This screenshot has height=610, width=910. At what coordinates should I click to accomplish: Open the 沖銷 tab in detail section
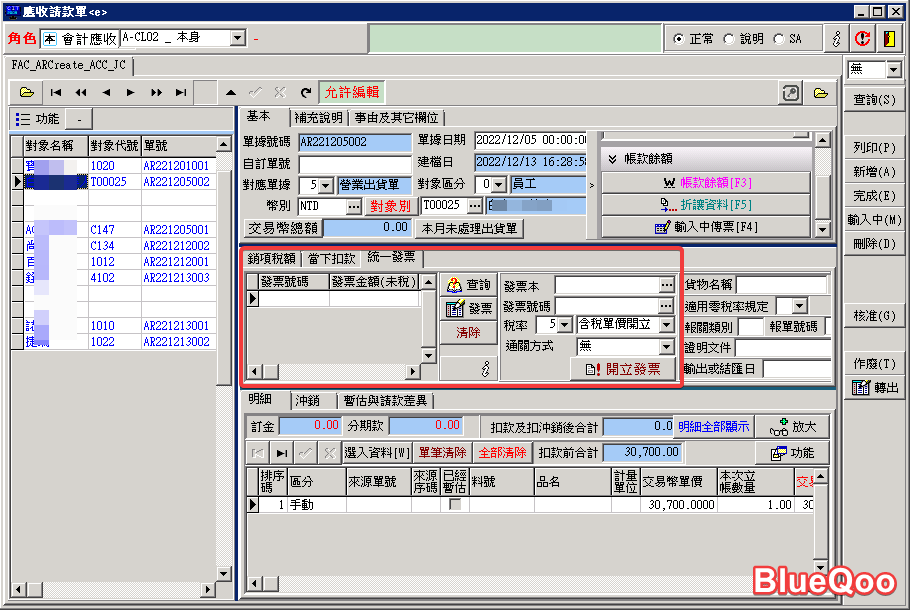tap(307, 401)
